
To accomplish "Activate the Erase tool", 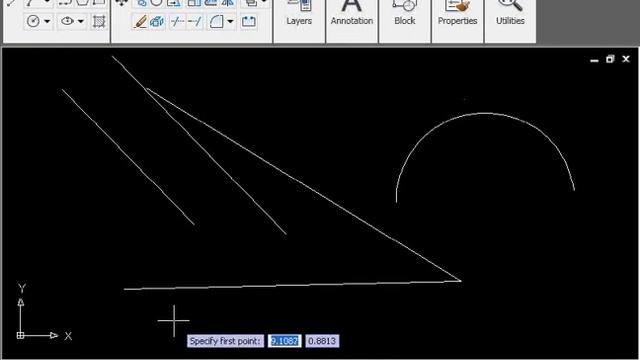I will pos(140,21).
